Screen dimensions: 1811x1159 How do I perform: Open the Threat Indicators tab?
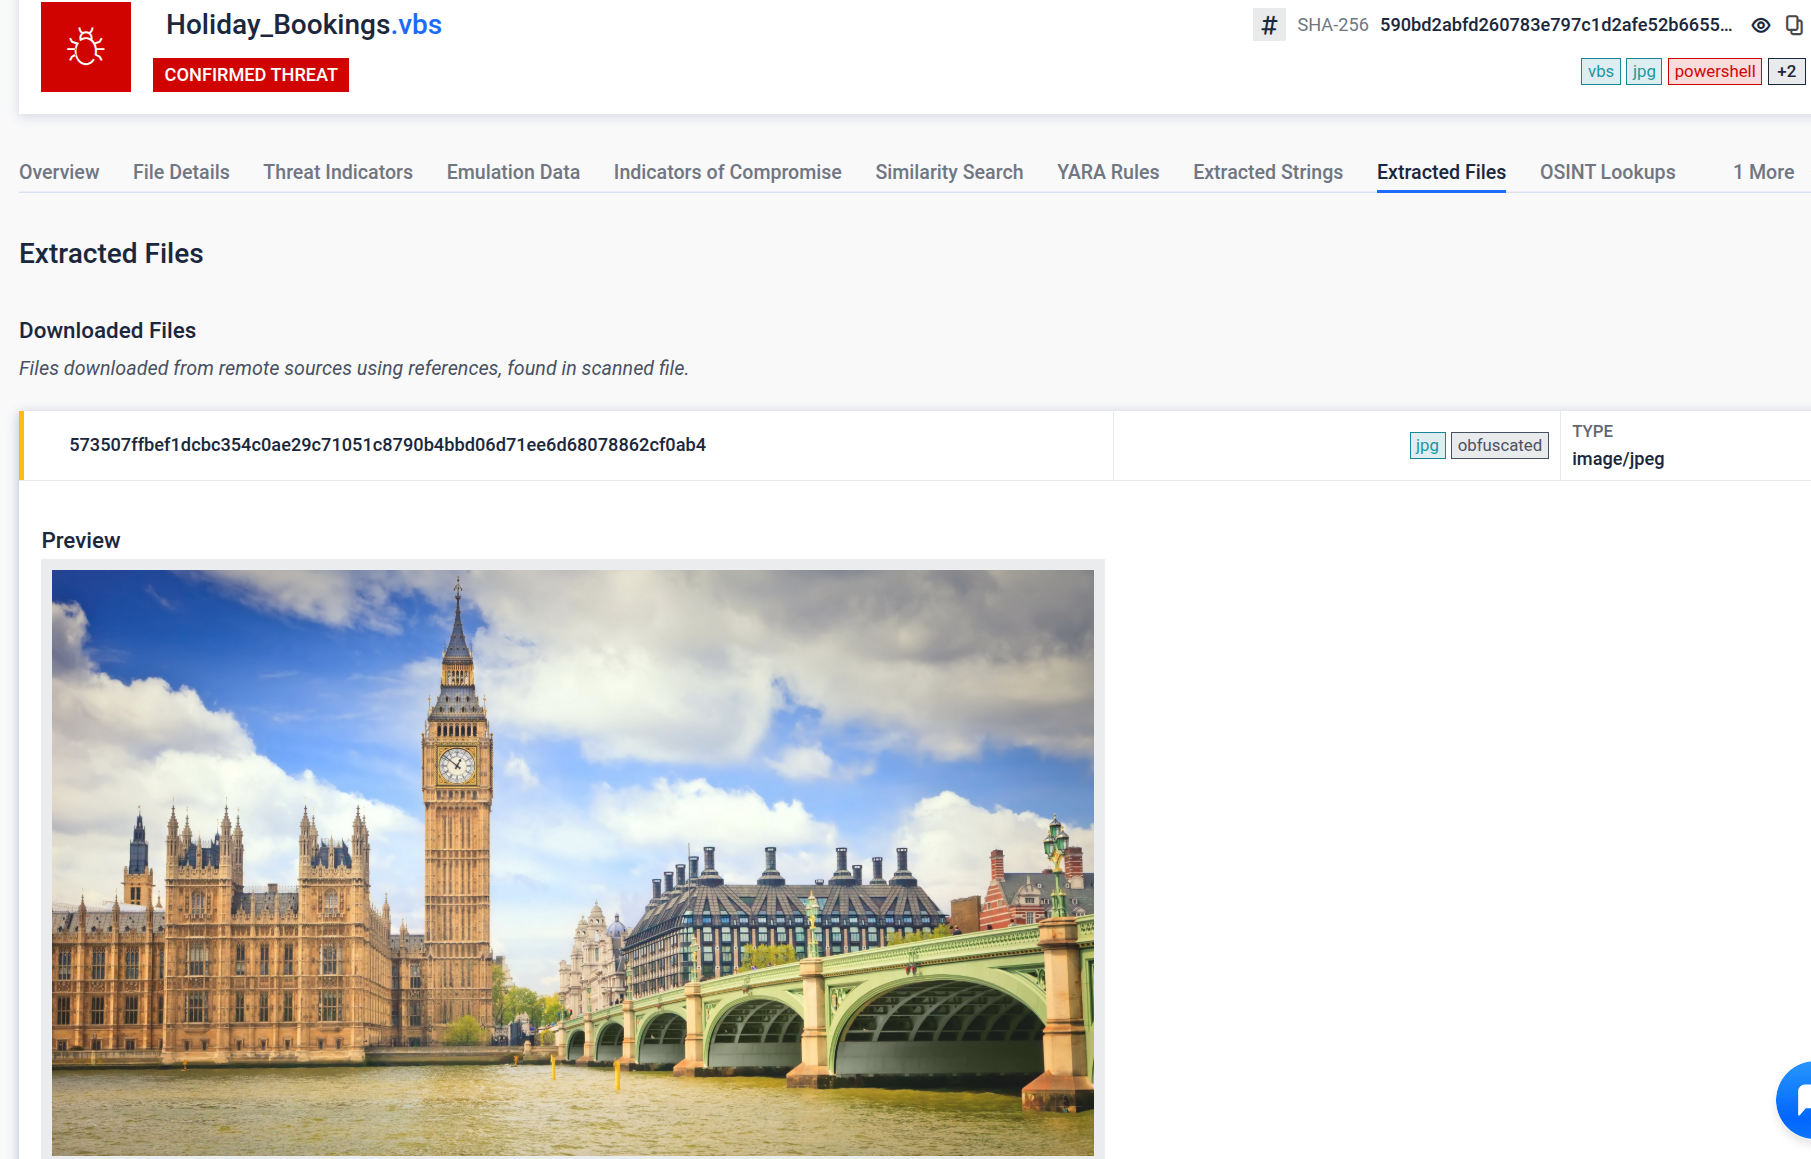tap(338, 172)
